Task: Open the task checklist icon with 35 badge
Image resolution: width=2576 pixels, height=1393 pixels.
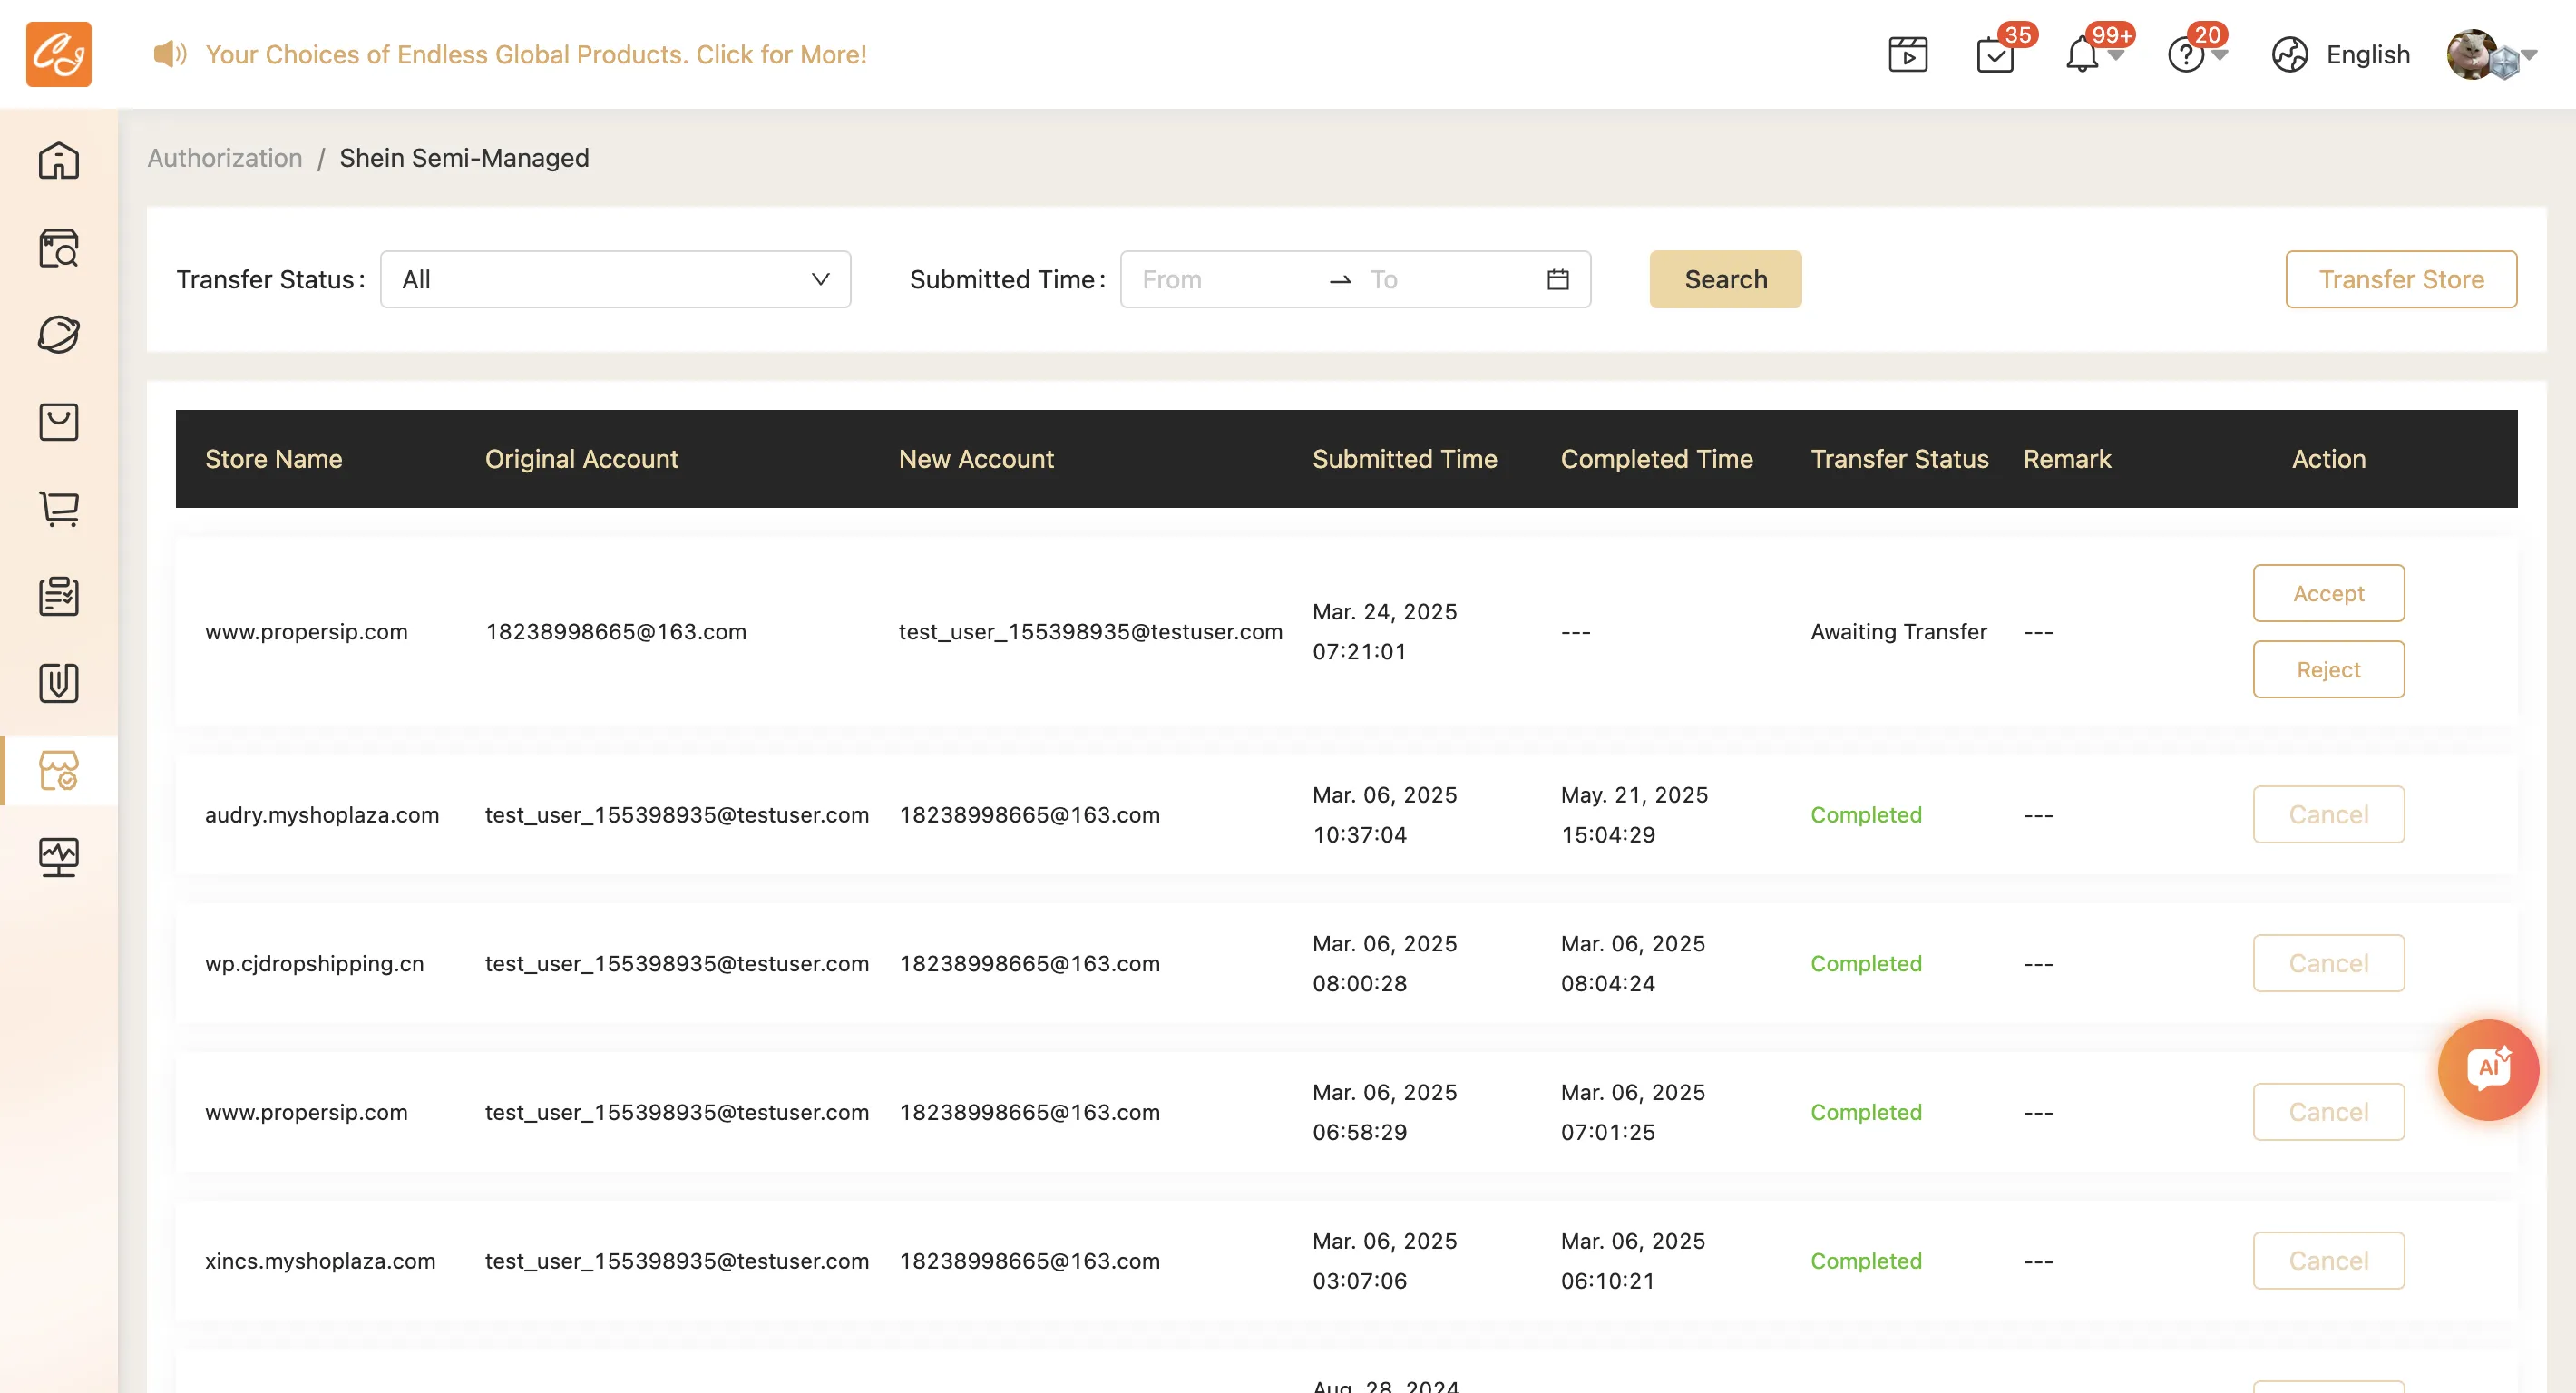Action: [x=1995, y=54]
